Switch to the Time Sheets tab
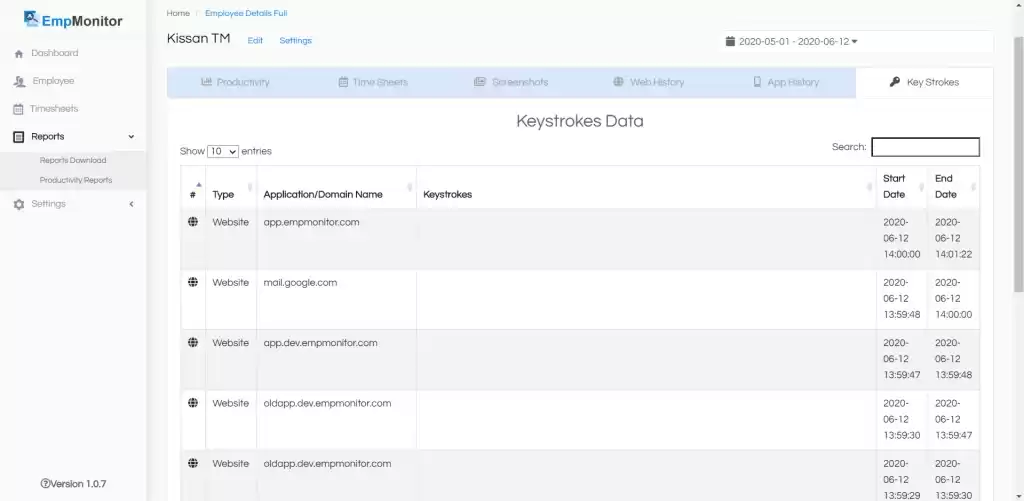The height and width of the screenshot is (501, 1024). 373,82
